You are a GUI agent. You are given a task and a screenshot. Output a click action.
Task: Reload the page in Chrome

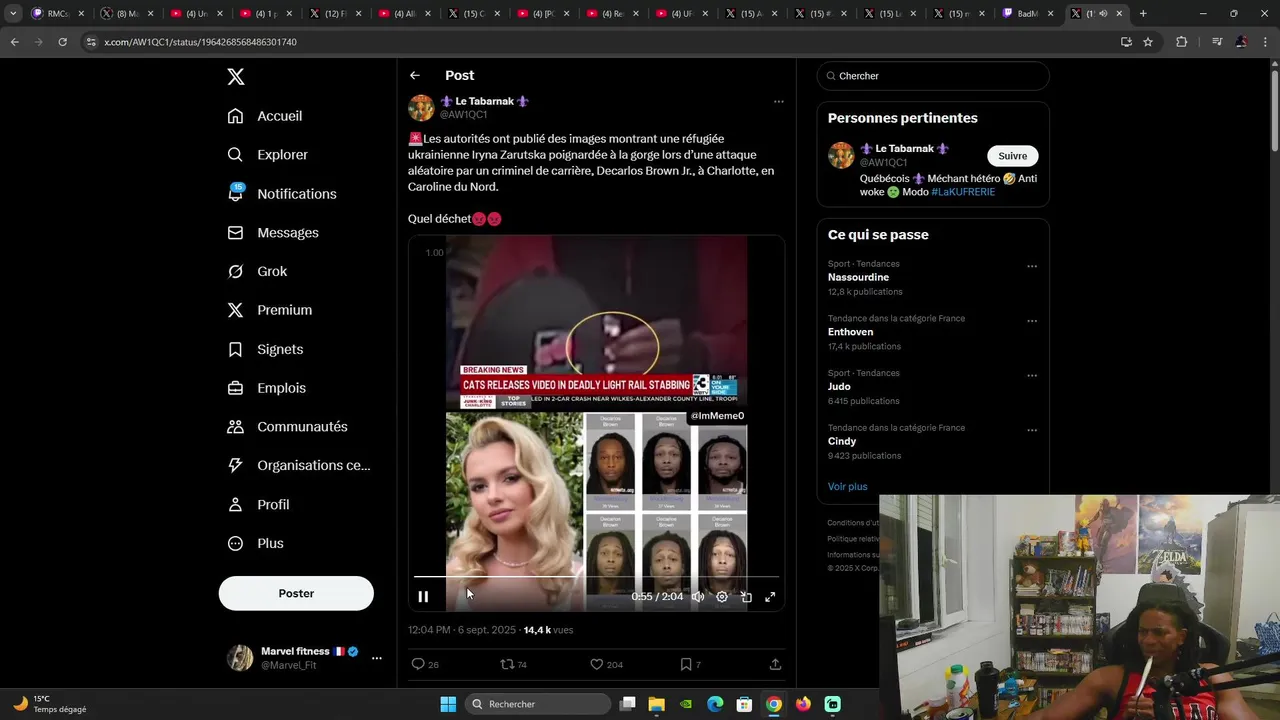(62, 42)
